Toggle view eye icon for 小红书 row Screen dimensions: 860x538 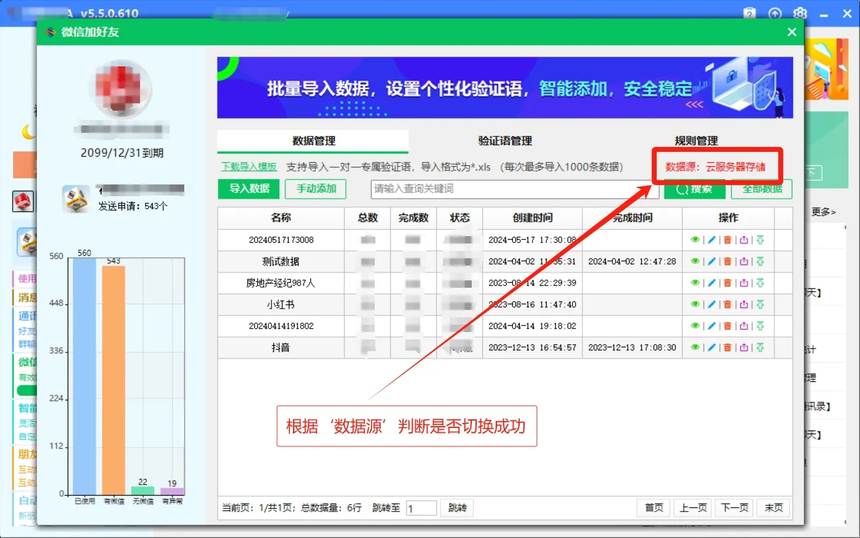(695, 304)
